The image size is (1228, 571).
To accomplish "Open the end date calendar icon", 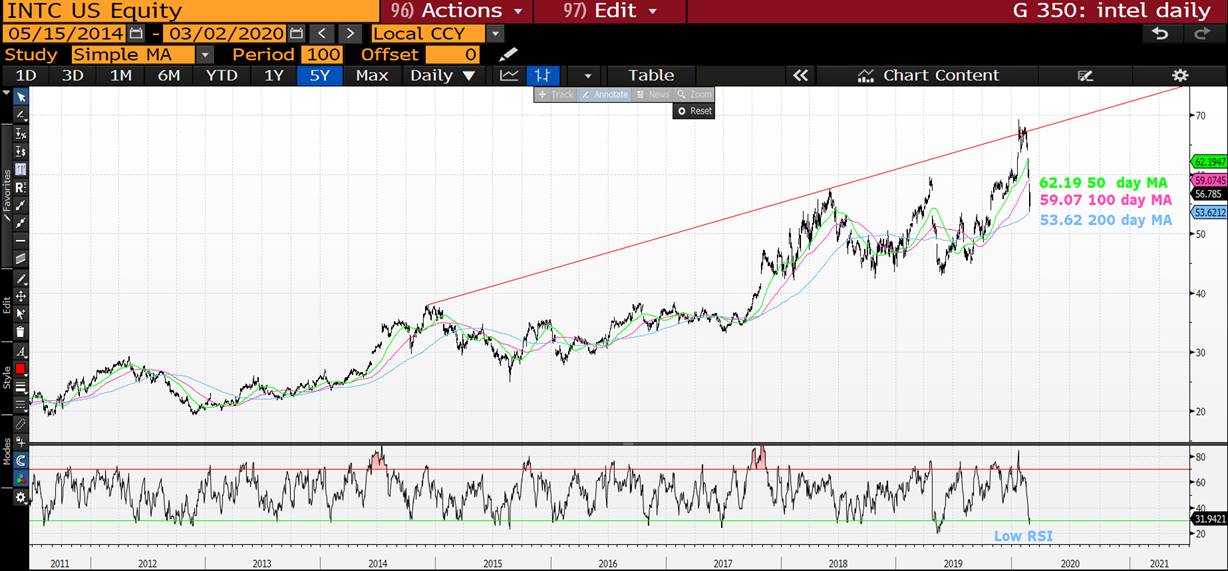I will tap(297, 33).
